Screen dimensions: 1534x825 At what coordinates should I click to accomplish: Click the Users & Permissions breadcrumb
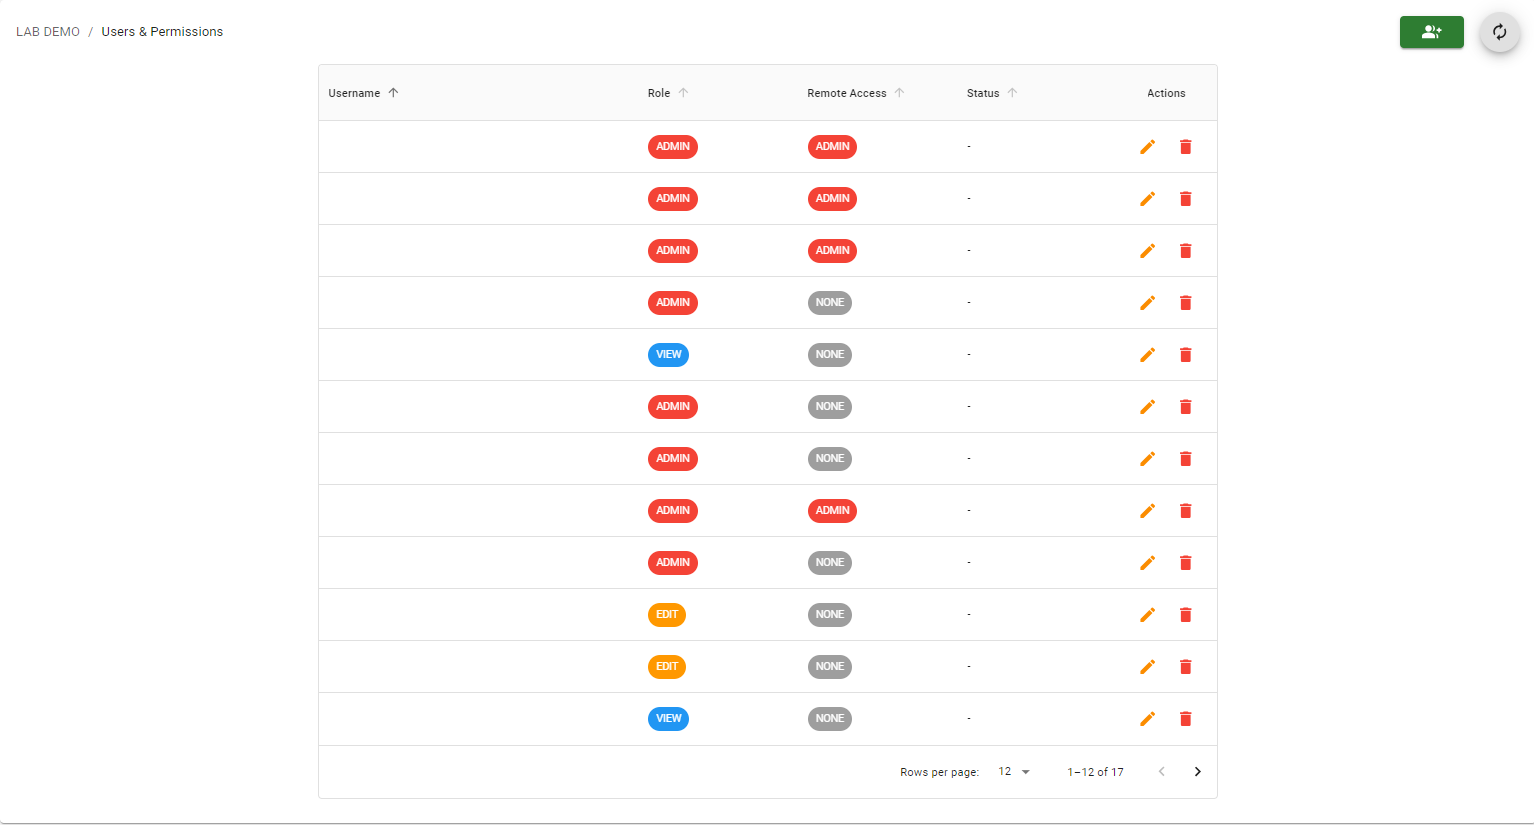coord(162,32)
